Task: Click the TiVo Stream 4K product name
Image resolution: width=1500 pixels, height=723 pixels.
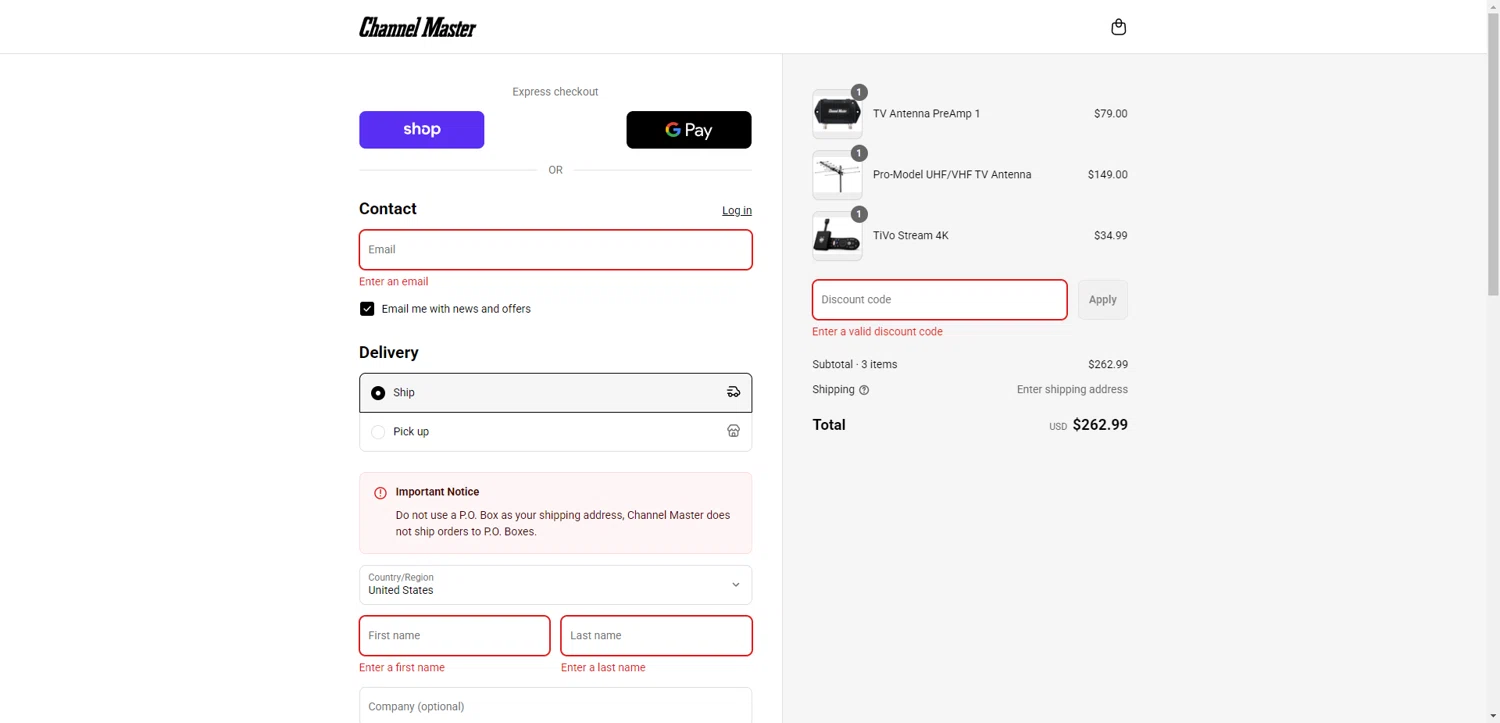Action: click(x=910, y=236)
